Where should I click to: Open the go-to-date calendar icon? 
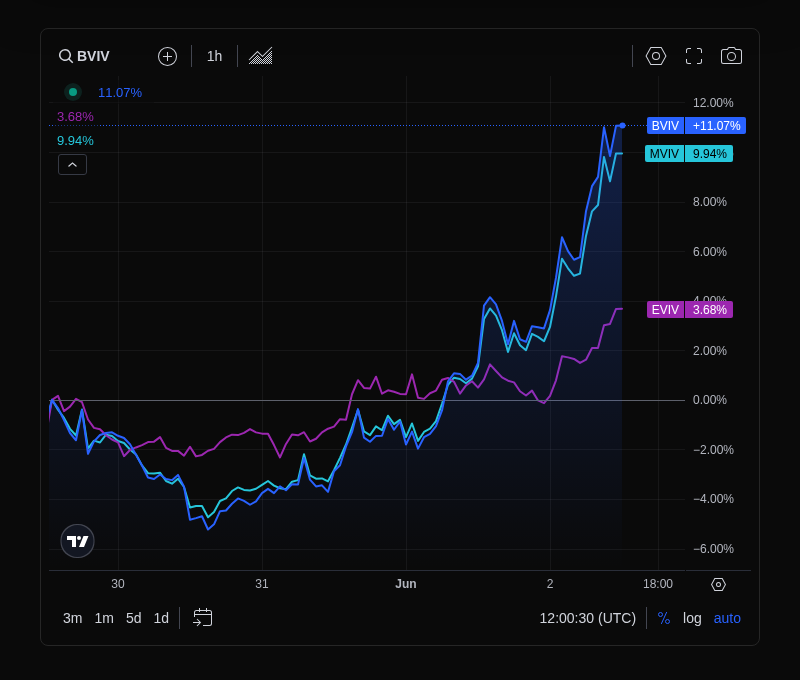[x=203, y=618]
